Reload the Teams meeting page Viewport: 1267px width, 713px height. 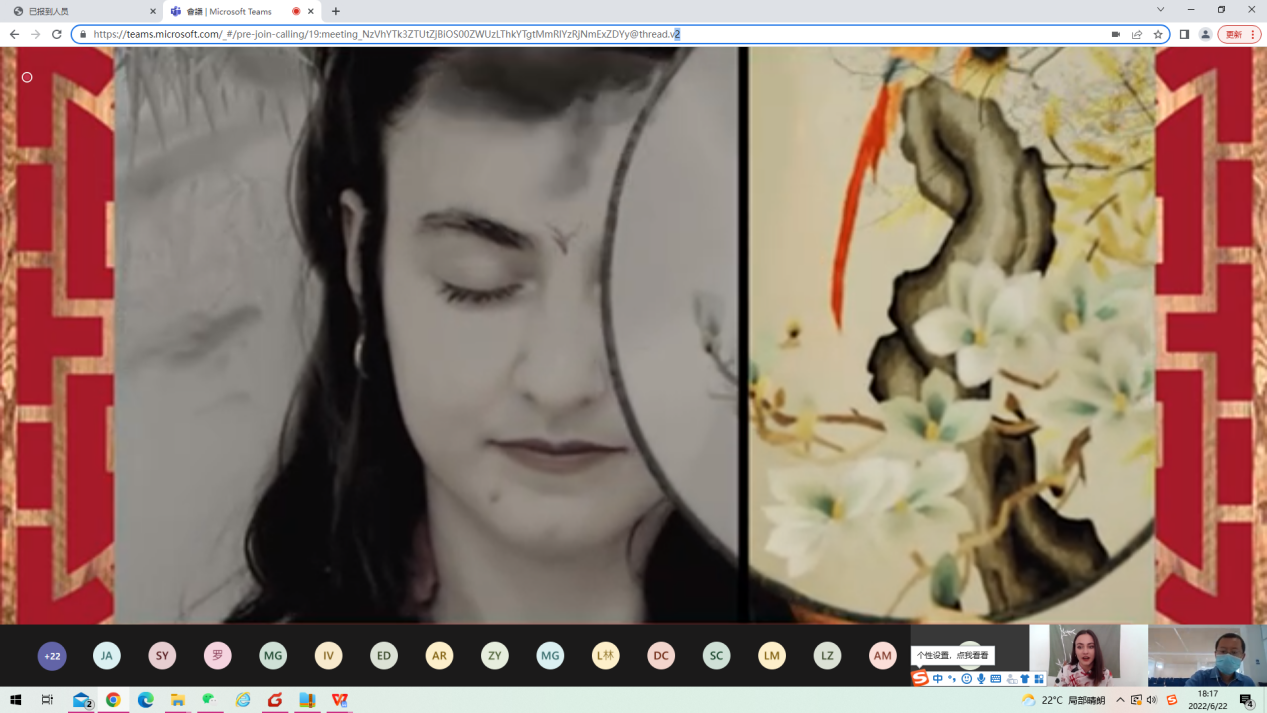pyautogui.click(x=57, y=34)
